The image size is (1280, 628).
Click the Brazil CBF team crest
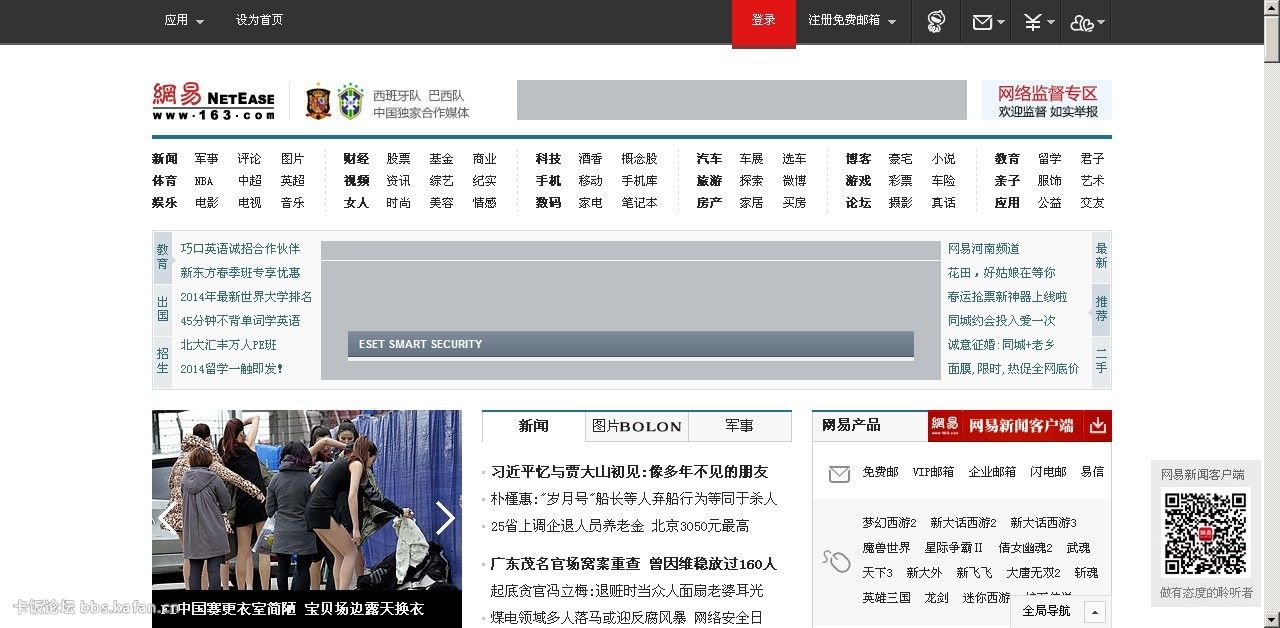point(350,101)
